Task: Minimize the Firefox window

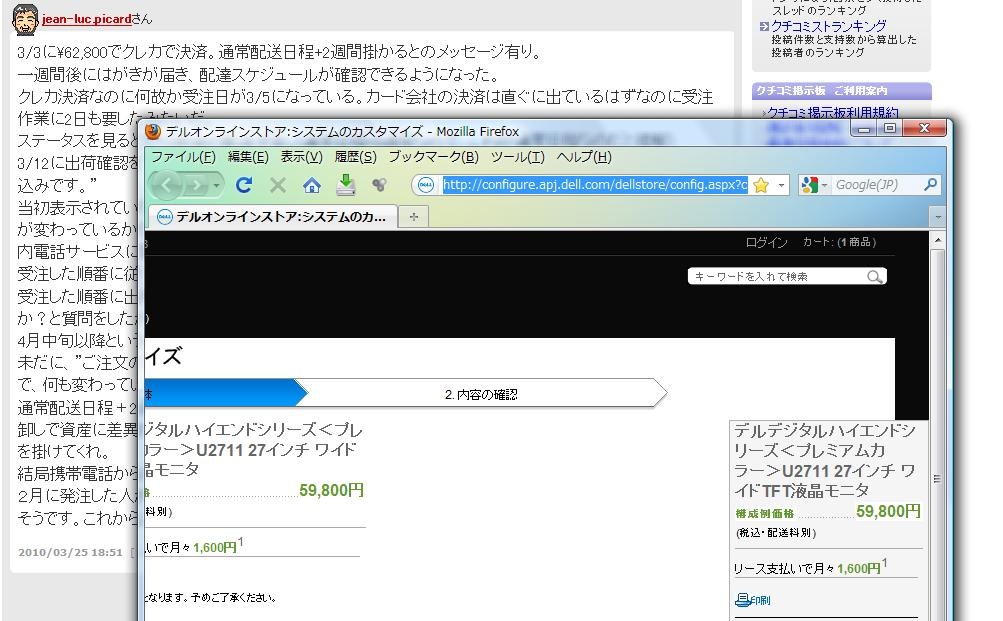Action: [x=864, y=129]
